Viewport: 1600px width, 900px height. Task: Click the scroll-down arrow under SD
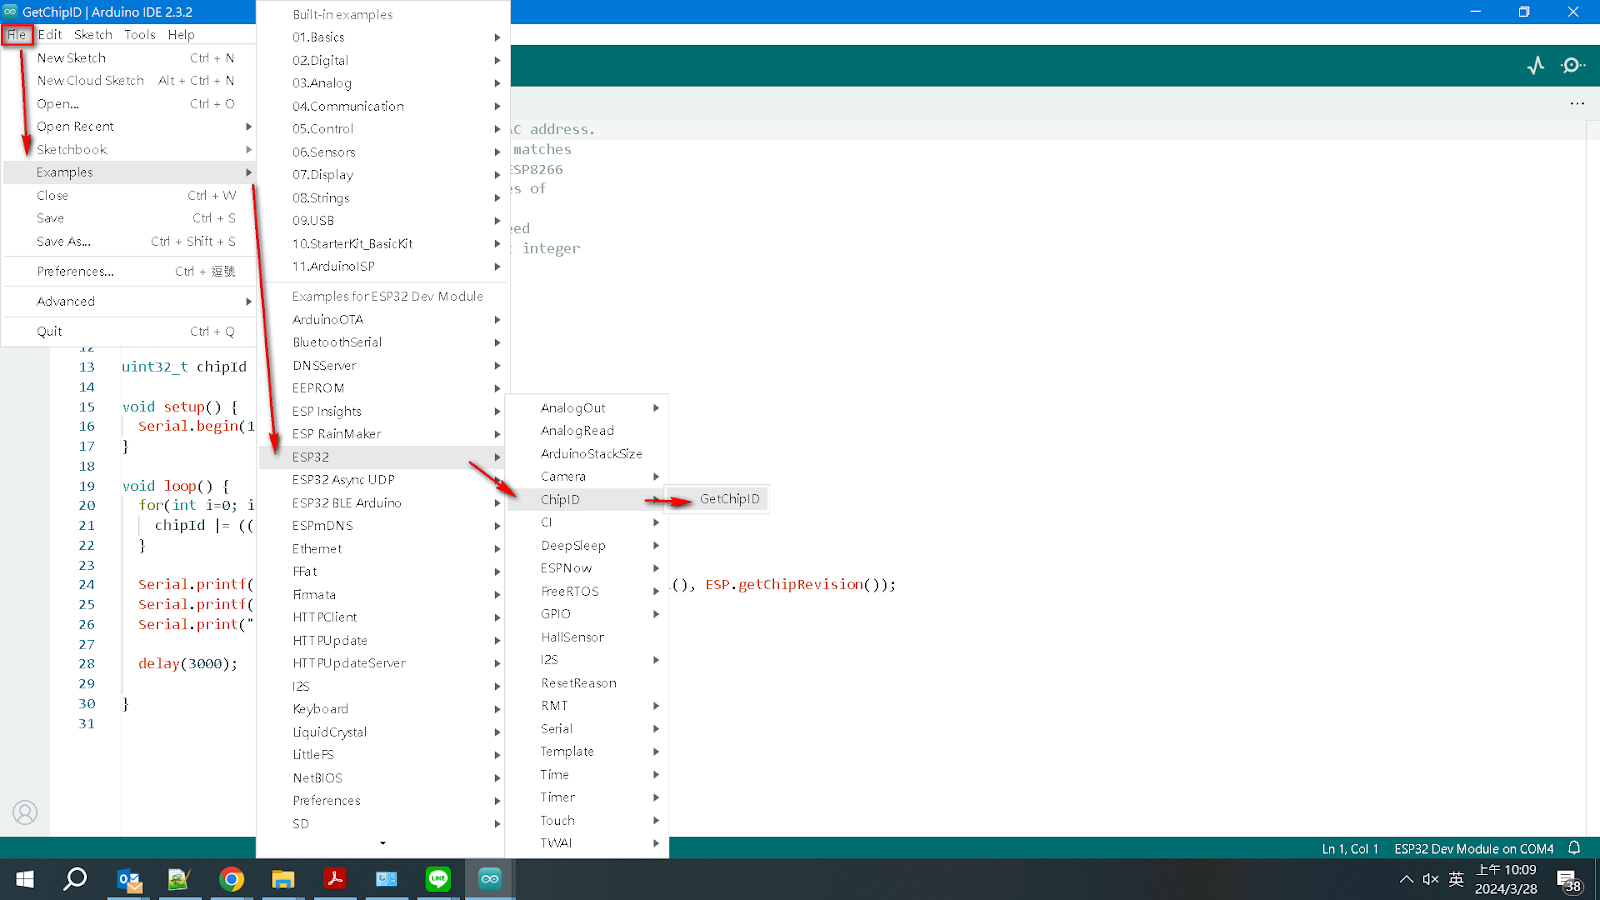[x=383, y=844]
